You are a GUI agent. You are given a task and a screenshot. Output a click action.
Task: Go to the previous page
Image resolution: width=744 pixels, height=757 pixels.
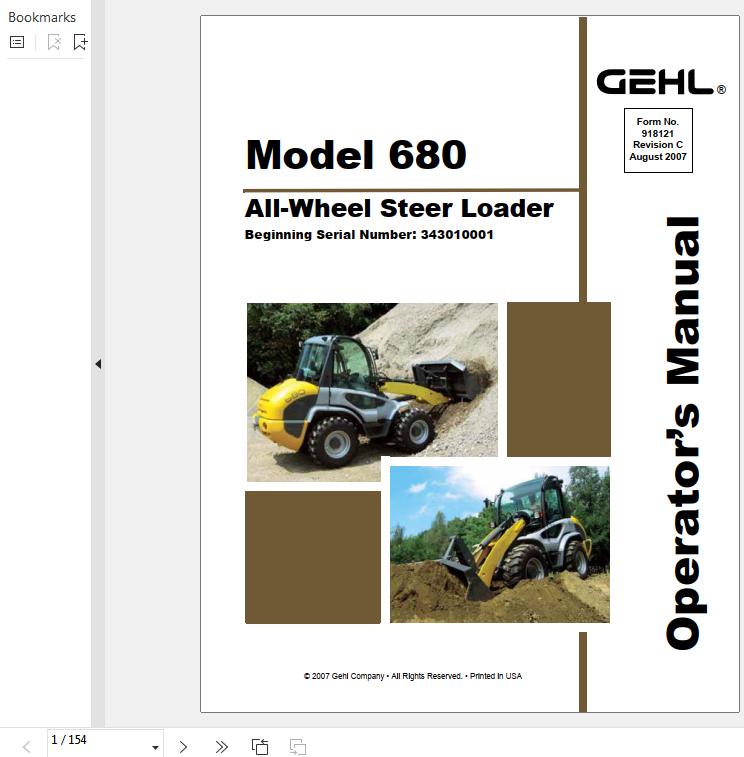(x=27, y=746)
